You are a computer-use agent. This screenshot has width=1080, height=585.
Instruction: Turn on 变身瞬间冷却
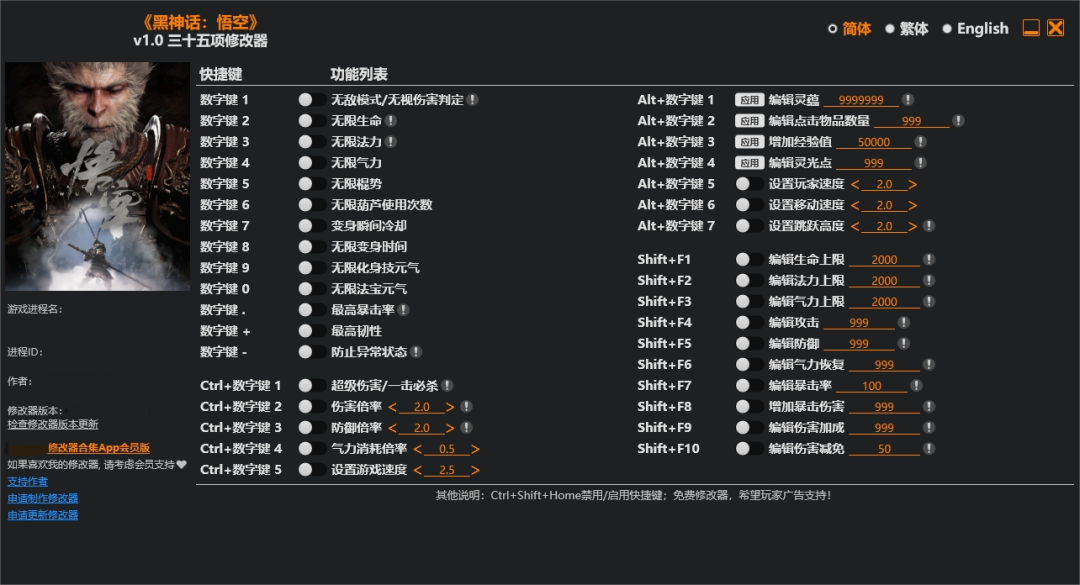click(x=311, y=226)
